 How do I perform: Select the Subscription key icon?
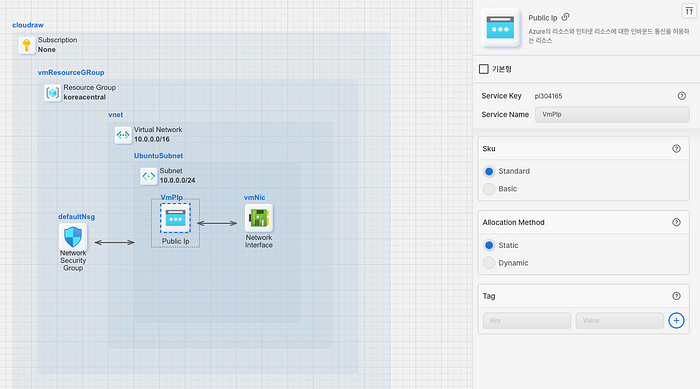tap(27, 45)
